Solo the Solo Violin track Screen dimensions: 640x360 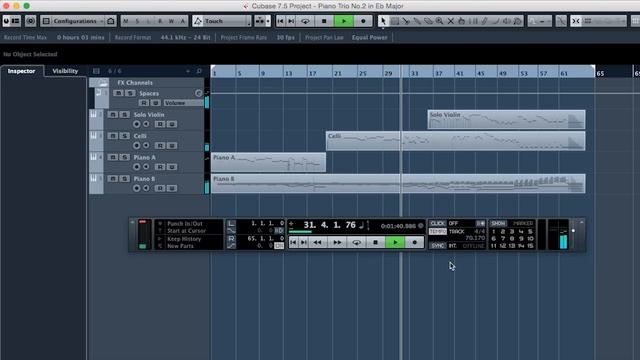pyautogui.click(x=124, y=115)
